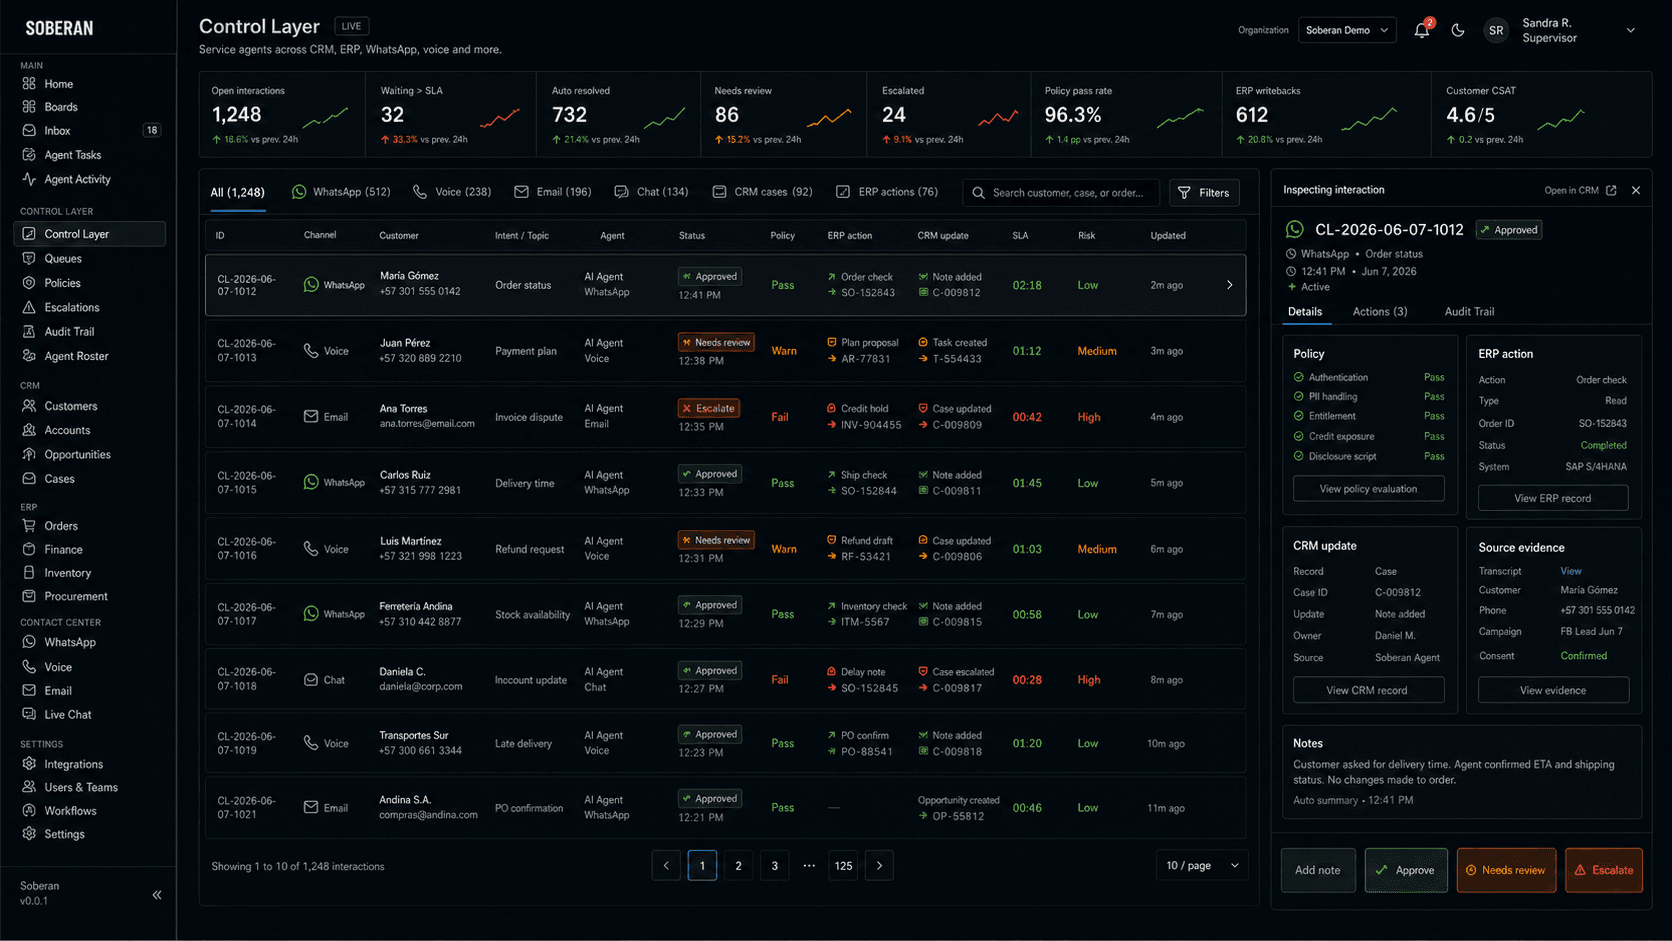Open Opportunities in sidebar
Screen dimensions: 1672x941
pyautogui.click(x=77, y=454)
